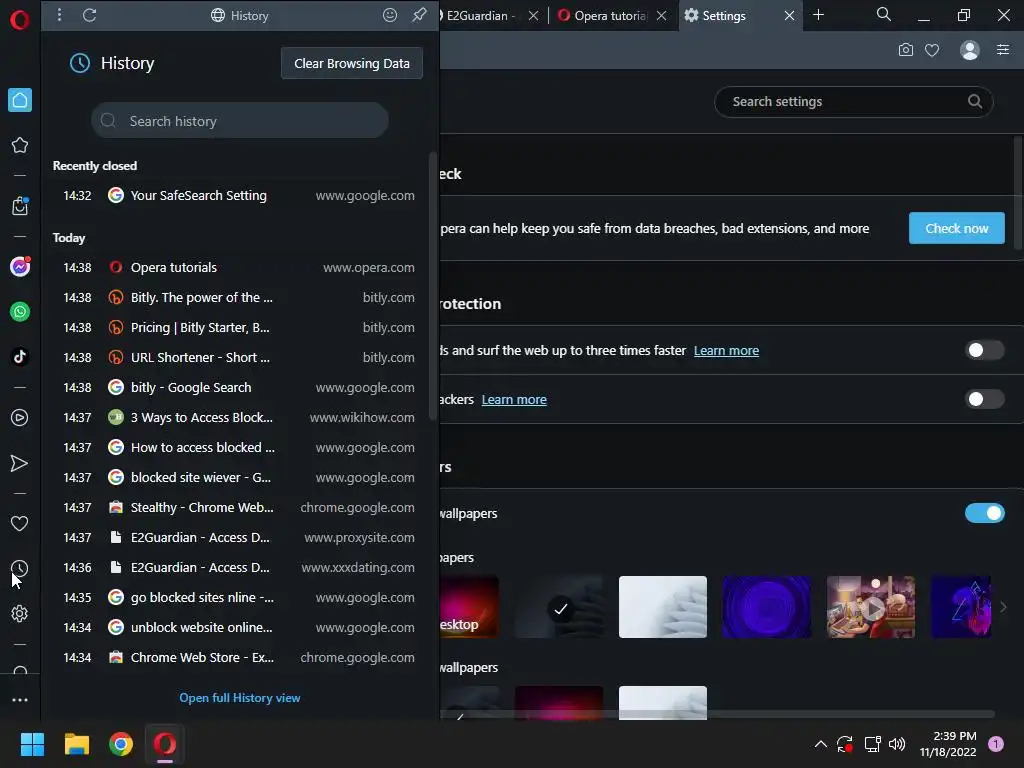Open Your SafeSearch Setting history entry

(239, 195)
